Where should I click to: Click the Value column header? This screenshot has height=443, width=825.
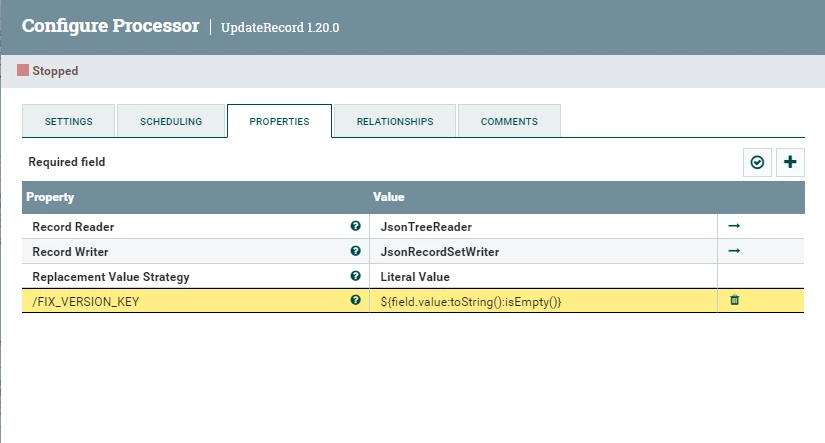389,197
